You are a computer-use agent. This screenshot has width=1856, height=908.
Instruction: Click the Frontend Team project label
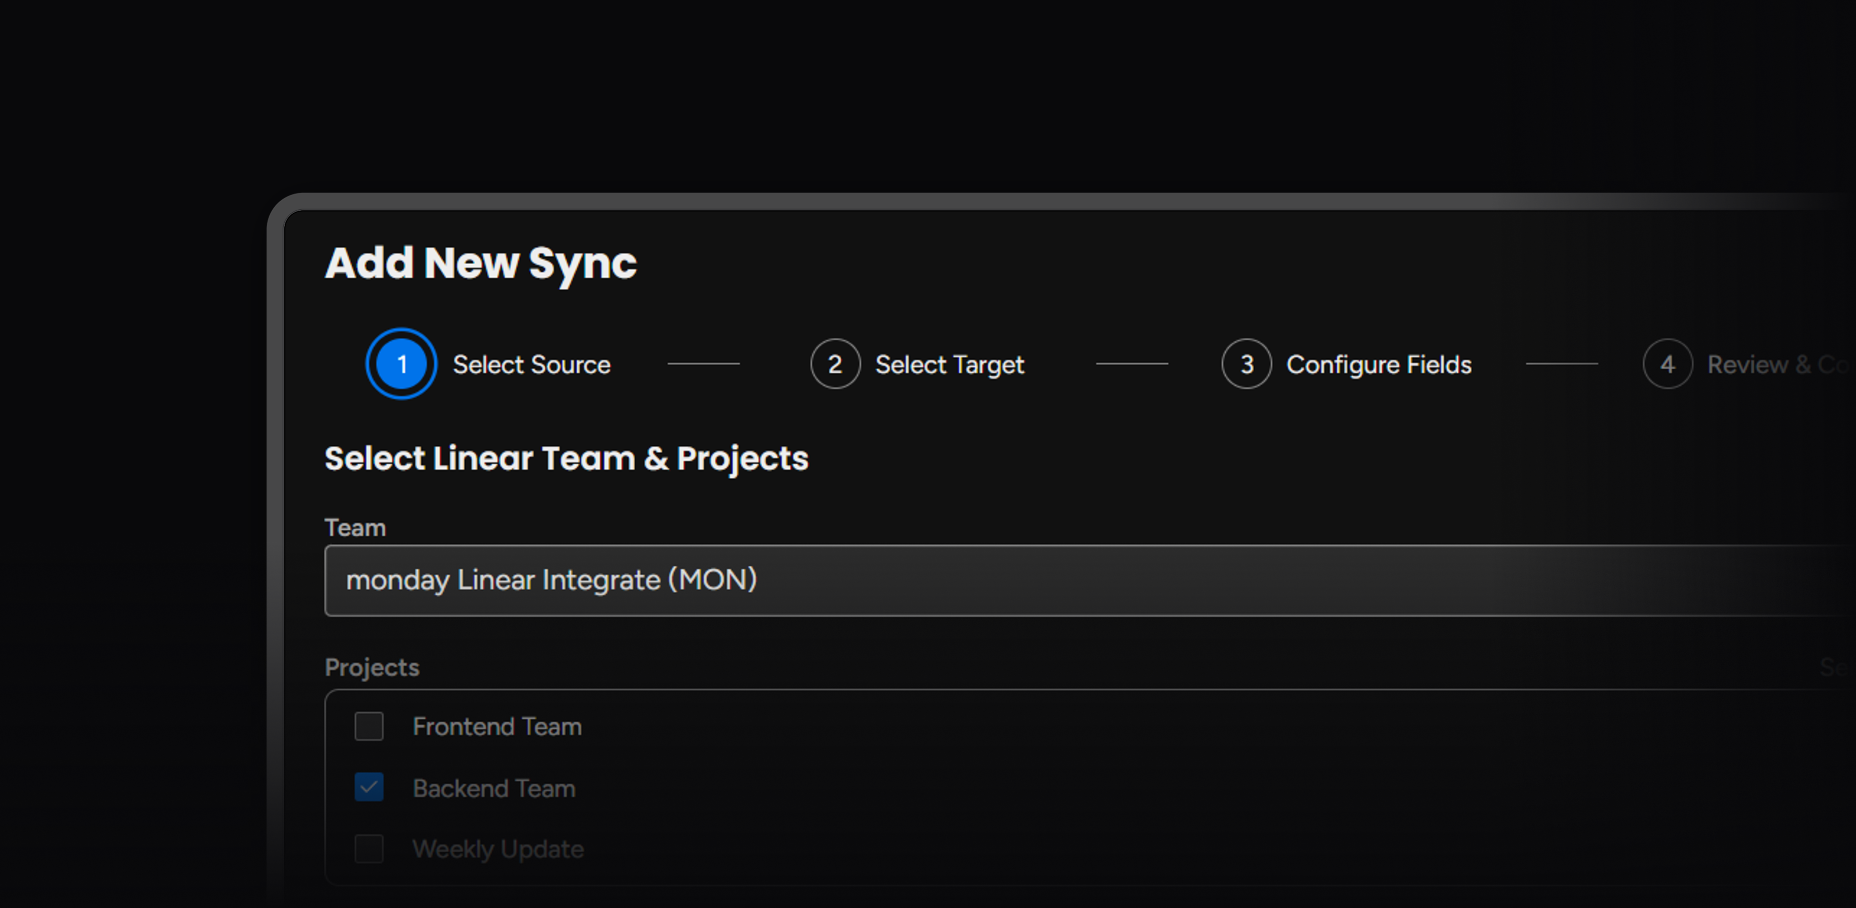[x=497, y=727]
